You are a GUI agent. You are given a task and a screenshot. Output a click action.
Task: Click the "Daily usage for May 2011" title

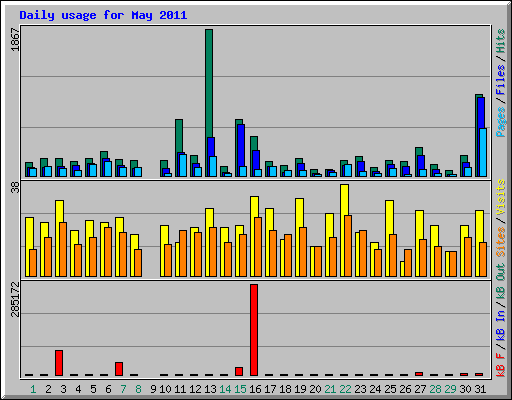click(x=103, y=15)
